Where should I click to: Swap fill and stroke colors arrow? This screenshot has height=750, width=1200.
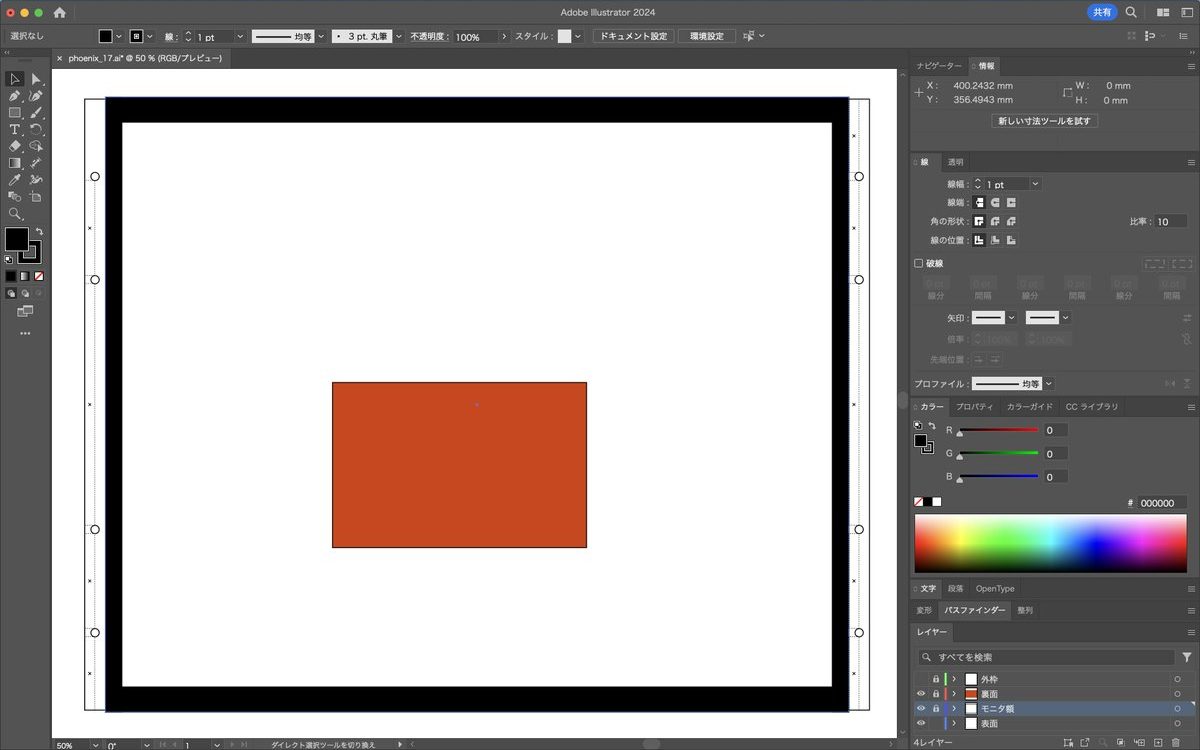click(x=40, y=231)
